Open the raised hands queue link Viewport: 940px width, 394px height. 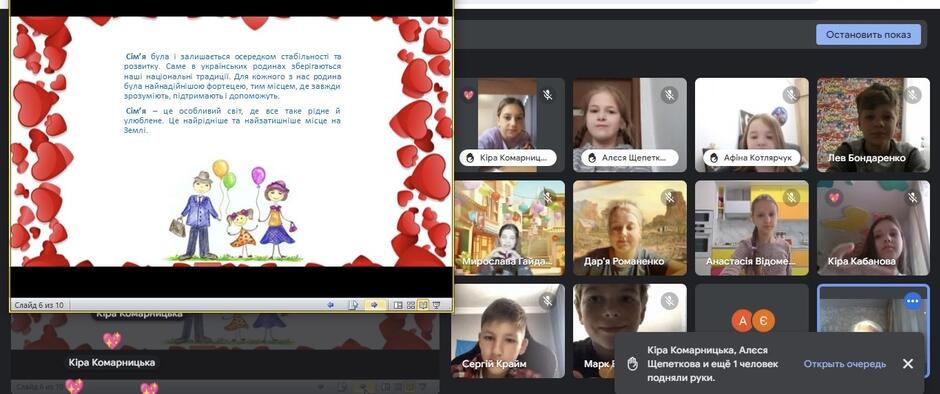coord(845,364)
